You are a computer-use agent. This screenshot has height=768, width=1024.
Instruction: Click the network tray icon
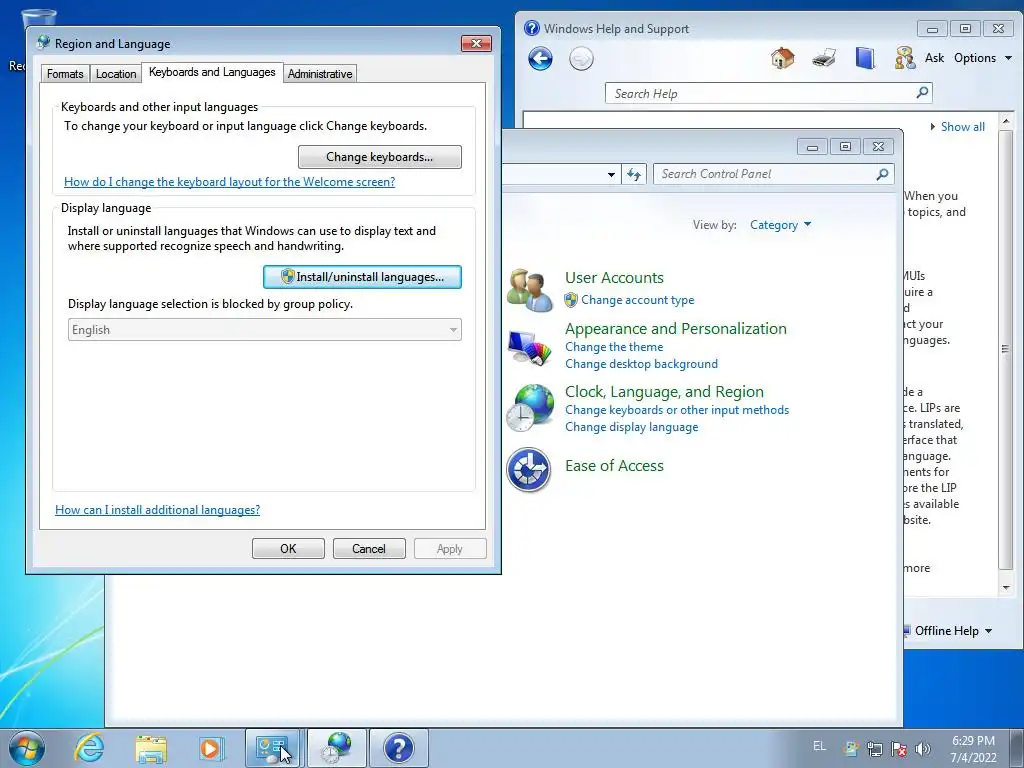[874, 749]
